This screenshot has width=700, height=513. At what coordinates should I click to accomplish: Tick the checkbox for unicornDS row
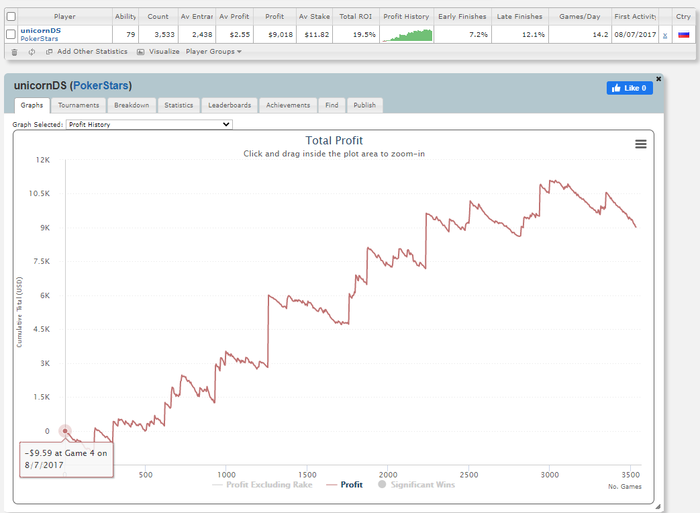click(x=11, y=34)
